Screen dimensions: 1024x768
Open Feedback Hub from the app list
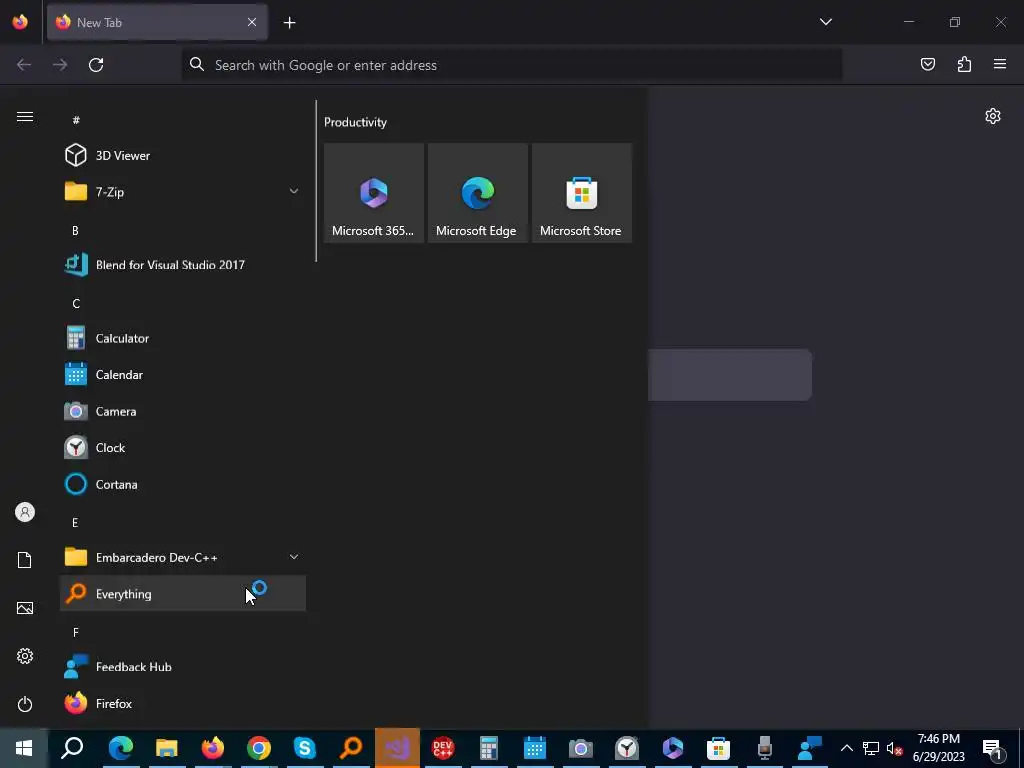(x=182, y=667)
